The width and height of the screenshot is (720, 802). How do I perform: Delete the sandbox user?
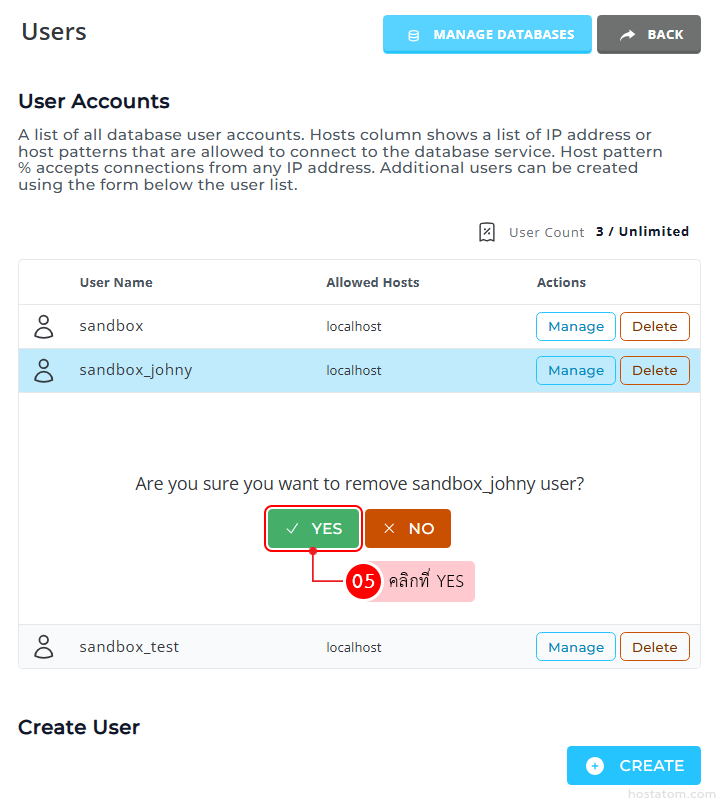click(655, 327)
